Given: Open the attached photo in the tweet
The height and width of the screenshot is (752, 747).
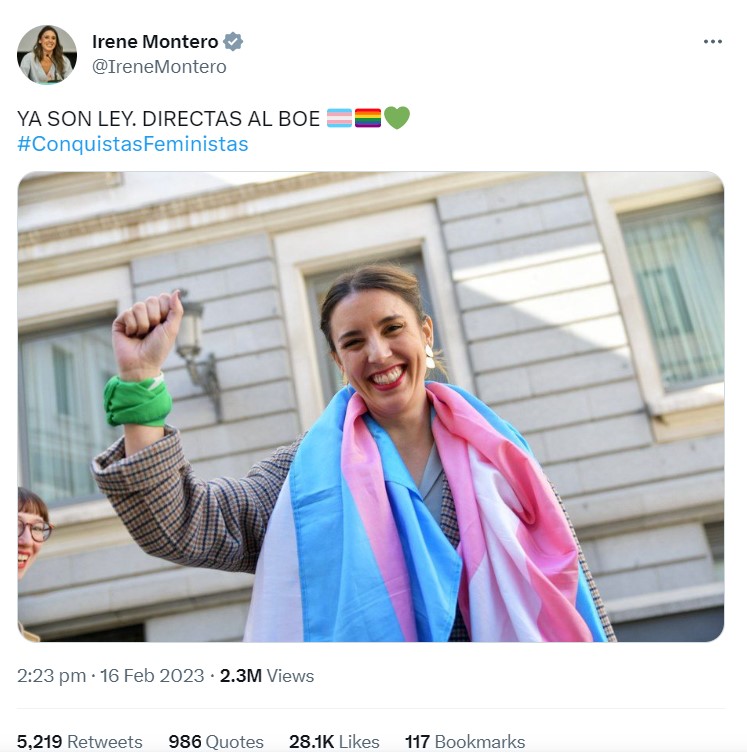Looking at the screenshot, I should tap(371, 407).
